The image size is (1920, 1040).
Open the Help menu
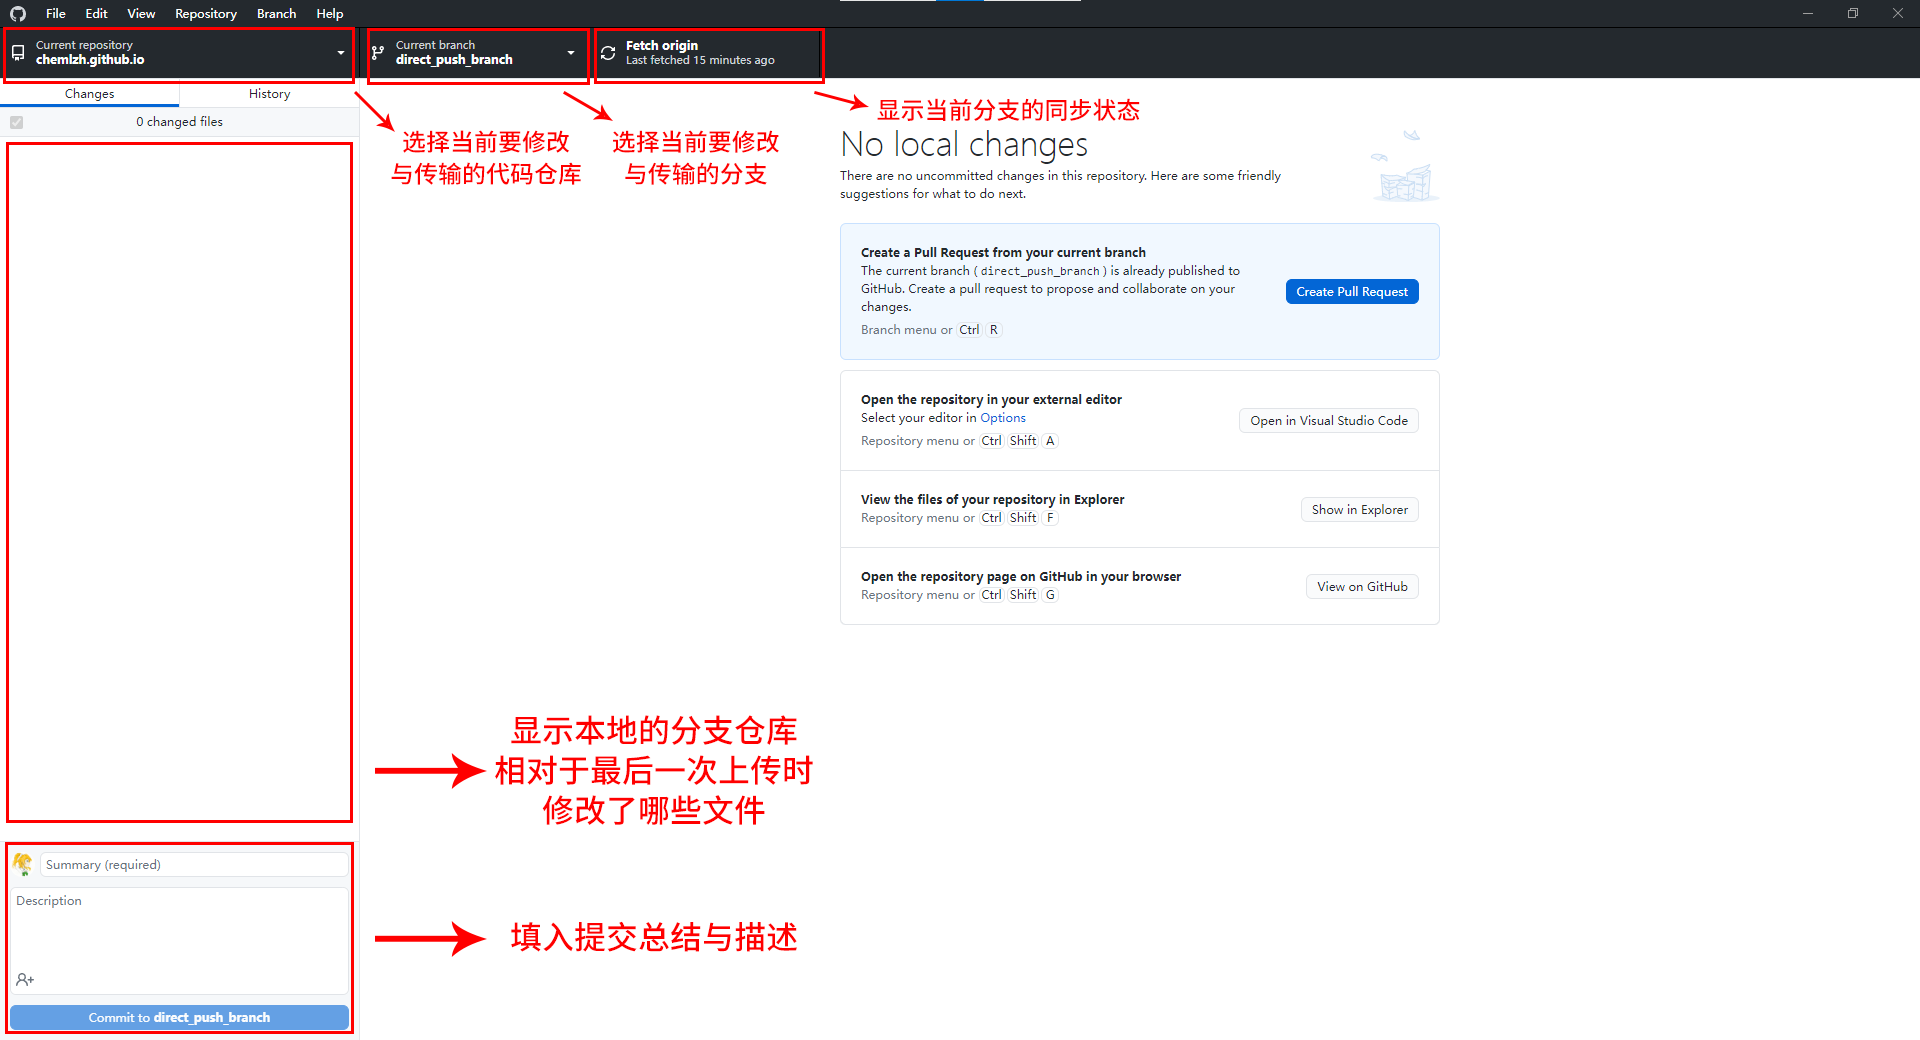pyautogui.click(x=330, y=14)
